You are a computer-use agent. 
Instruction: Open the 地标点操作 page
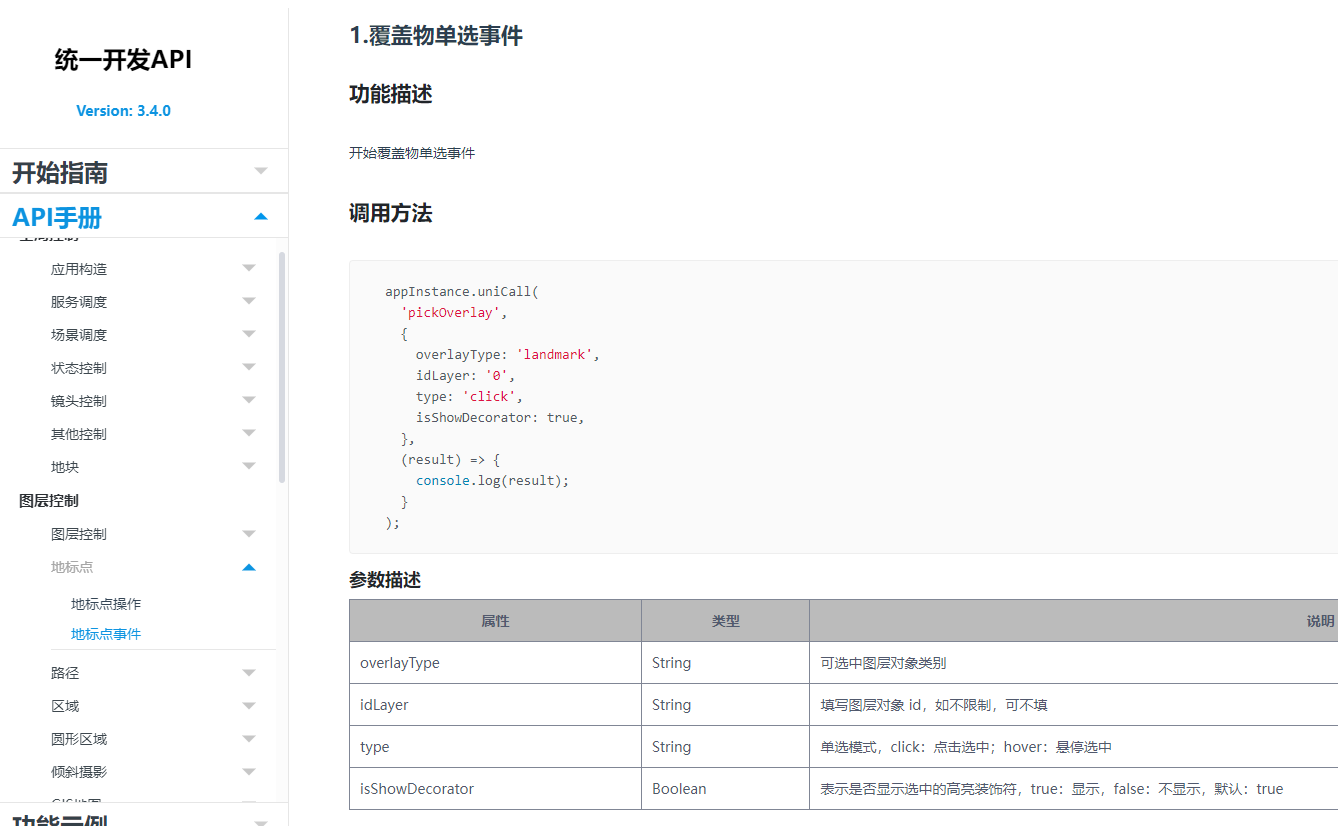[x=106, y=604]
